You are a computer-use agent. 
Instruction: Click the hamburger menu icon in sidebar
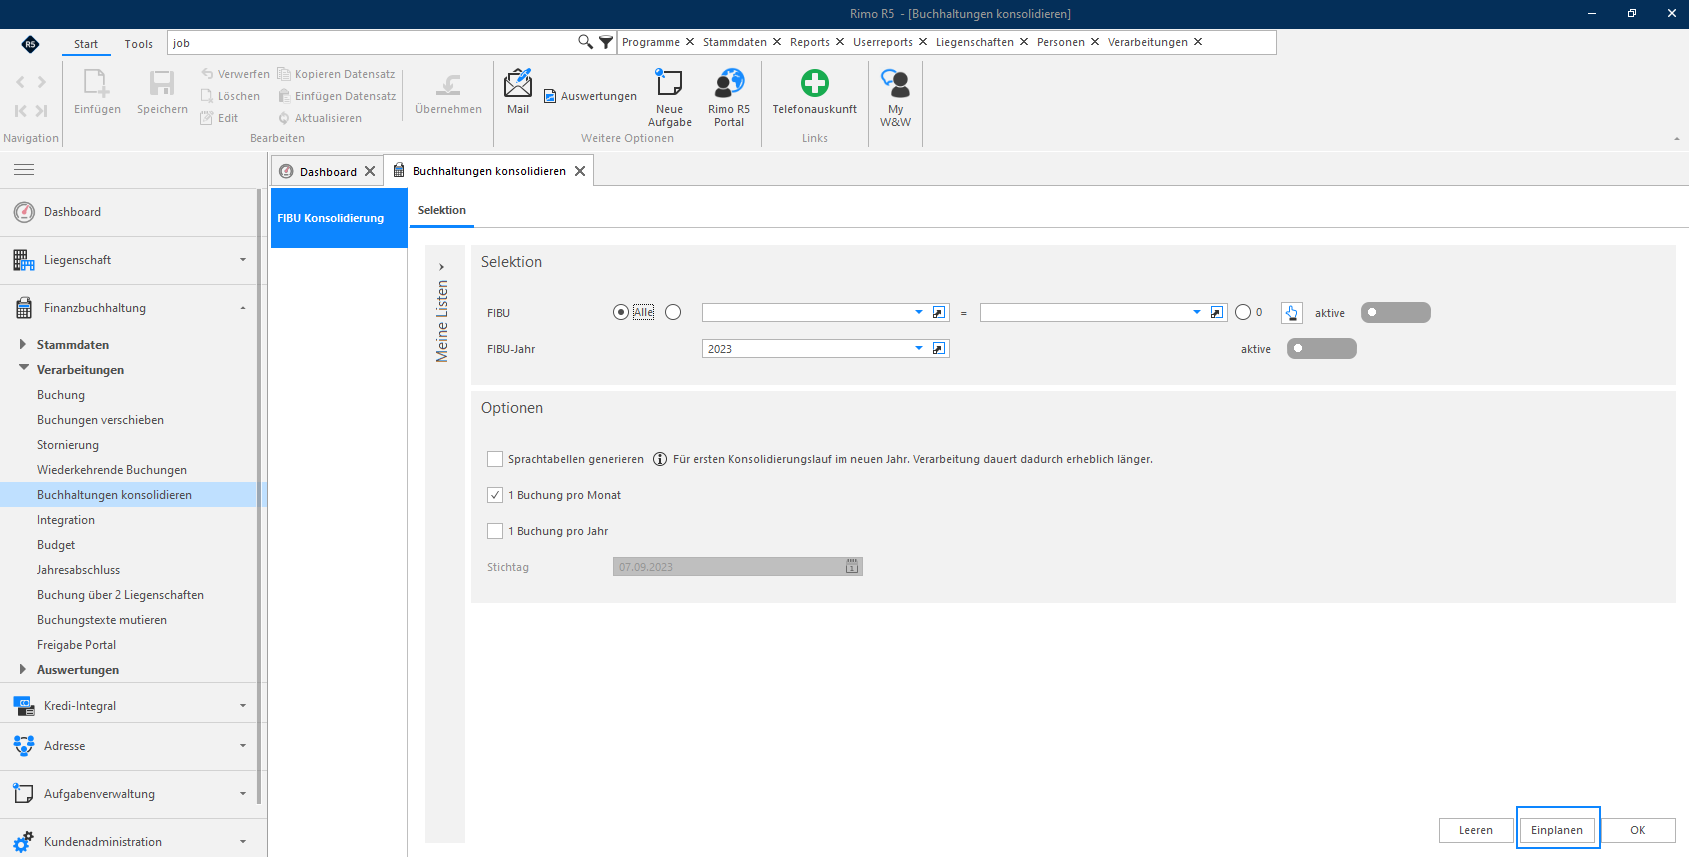point(24,169)
